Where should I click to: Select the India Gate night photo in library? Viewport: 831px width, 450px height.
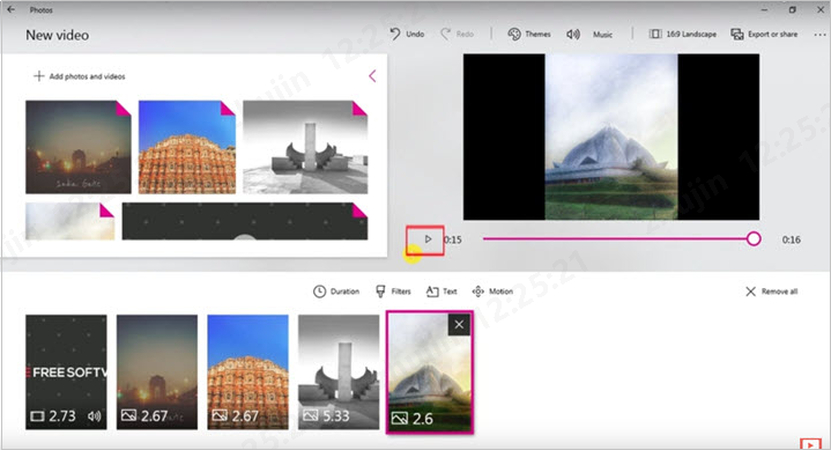[78, 147]
